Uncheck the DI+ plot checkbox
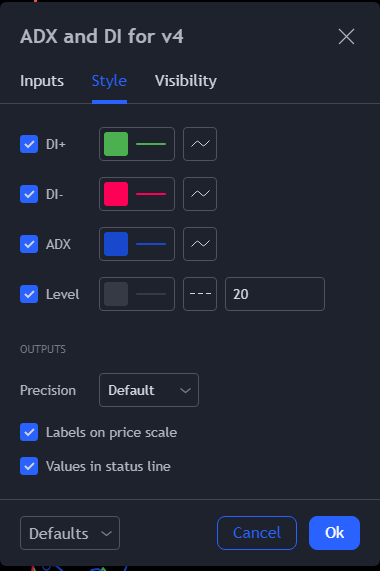Image resolution: width=380 pixels, height=571 pixels. click(29, 144)
